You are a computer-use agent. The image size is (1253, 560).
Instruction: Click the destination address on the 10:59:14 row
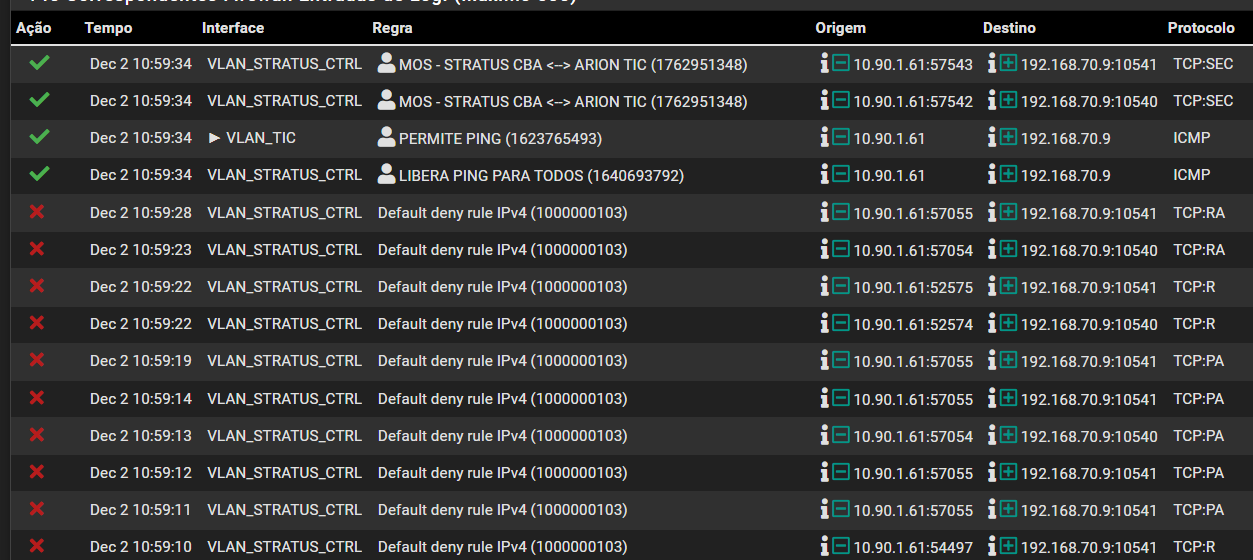coord(1088,399)
